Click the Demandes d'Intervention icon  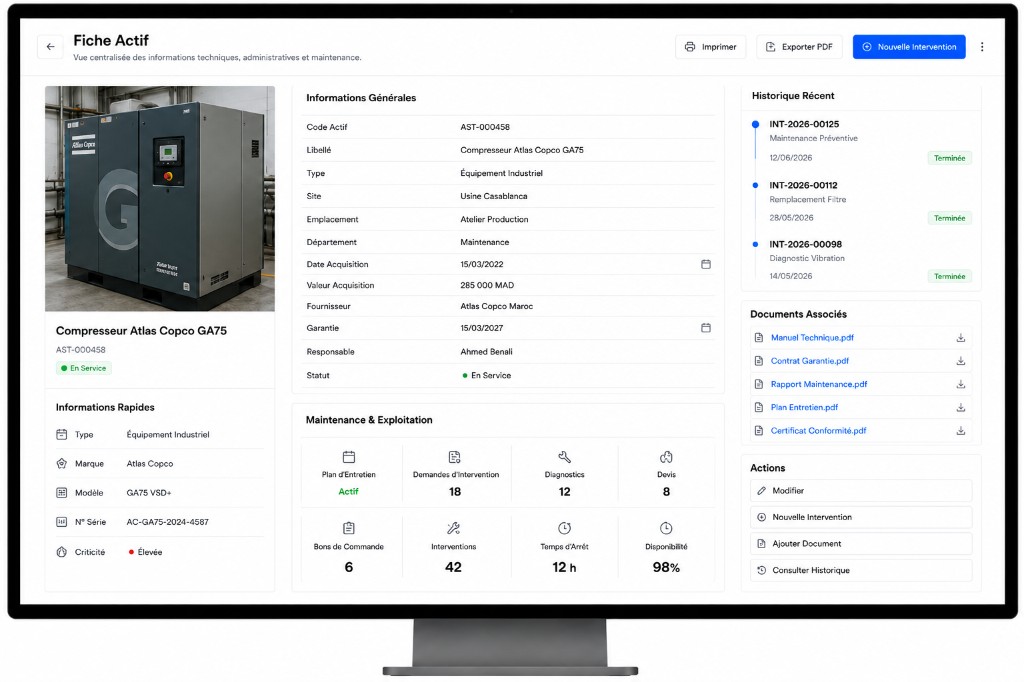click(x=455, y=457)
